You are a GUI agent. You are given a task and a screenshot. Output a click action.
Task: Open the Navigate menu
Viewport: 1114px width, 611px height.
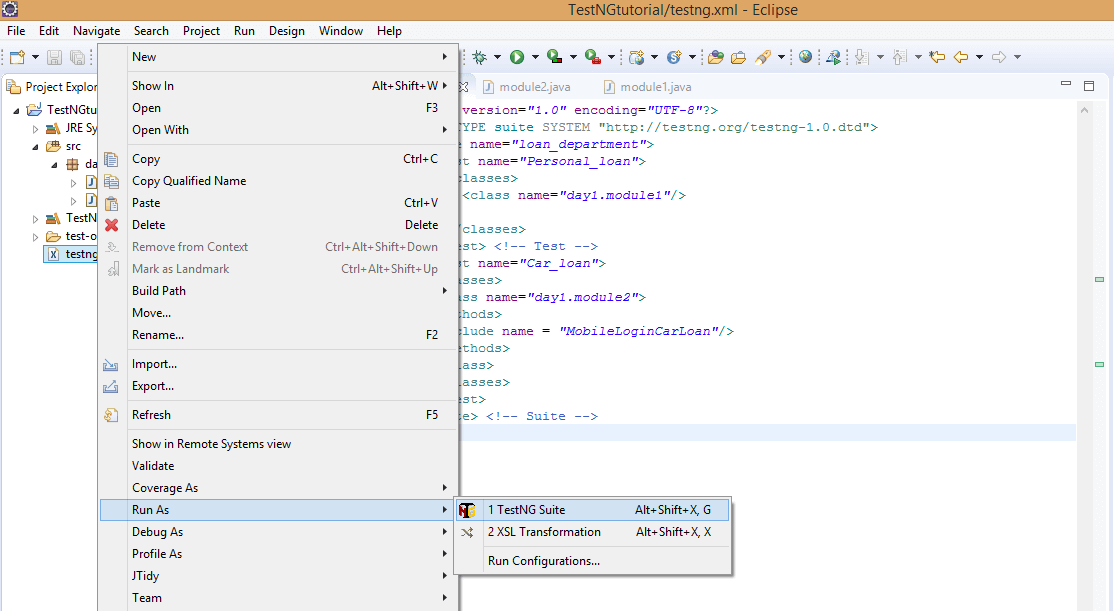(97, 31)
